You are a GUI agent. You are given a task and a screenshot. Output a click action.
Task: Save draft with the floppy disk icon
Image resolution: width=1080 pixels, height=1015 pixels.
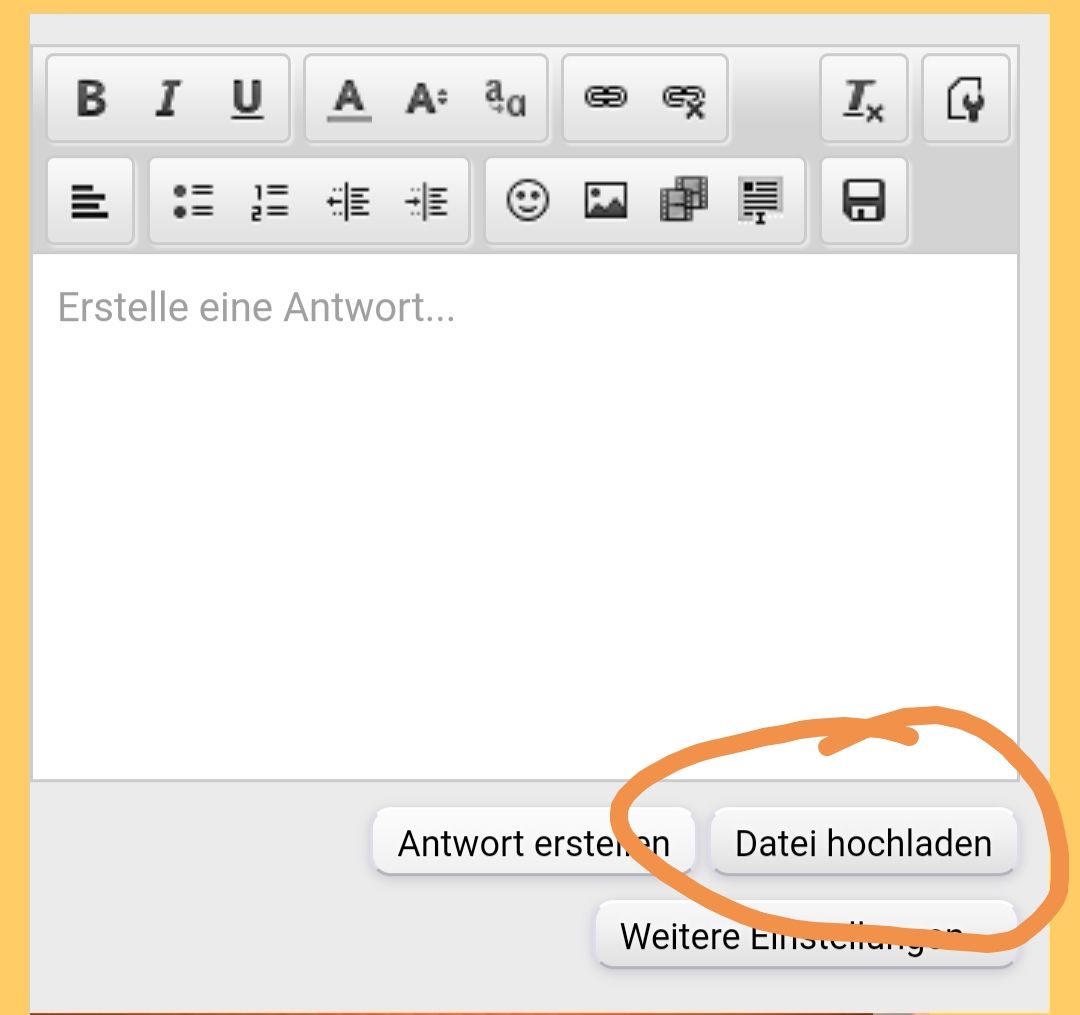click(x=864, y=201)
